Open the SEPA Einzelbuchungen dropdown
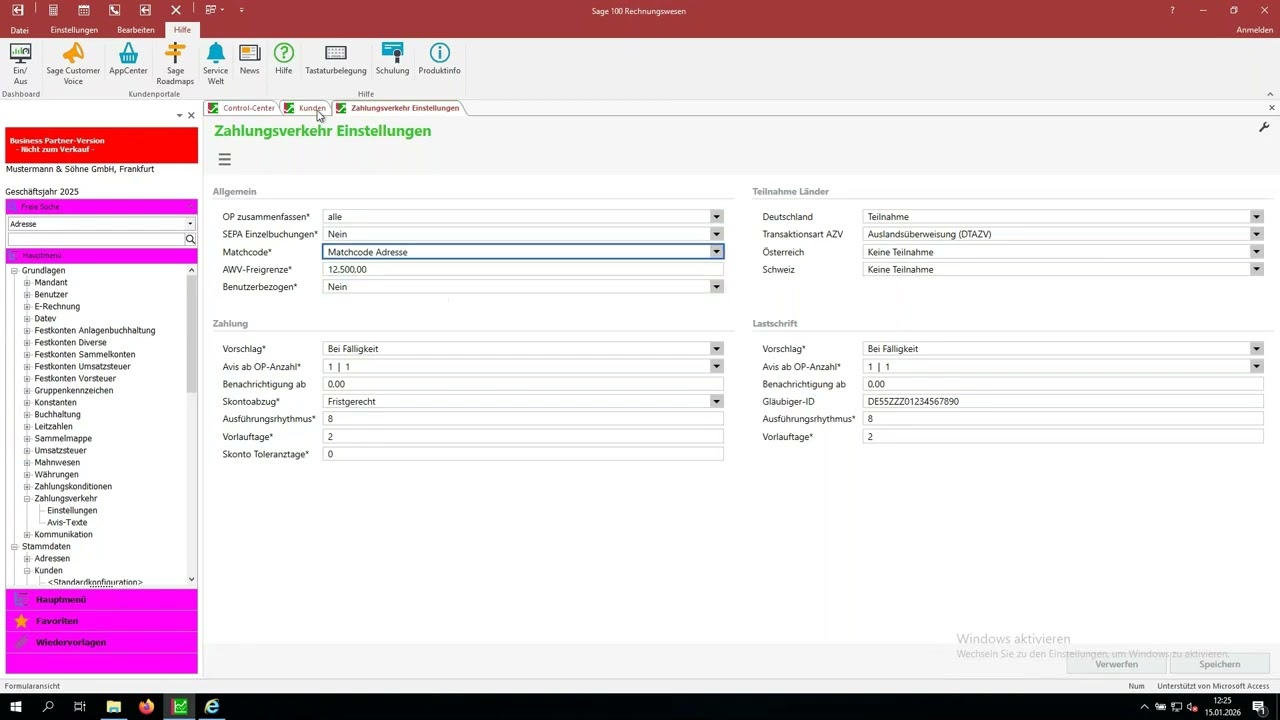Image resolution: width=1280 pixels, height=720 pixels. [x=716, y=234]
